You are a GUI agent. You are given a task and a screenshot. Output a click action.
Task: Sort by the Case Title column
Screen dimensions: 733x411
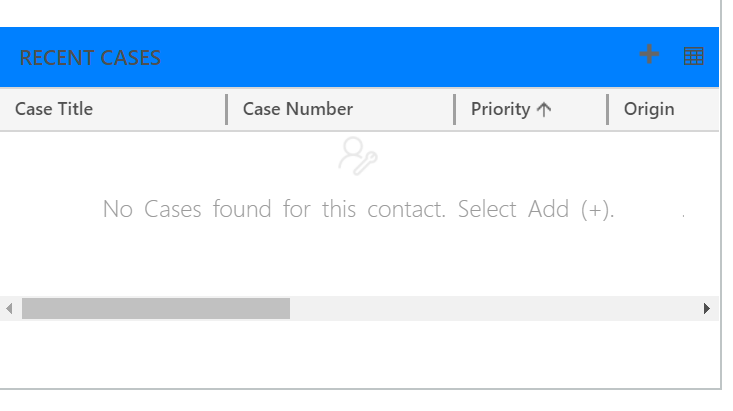coord(54,110)
